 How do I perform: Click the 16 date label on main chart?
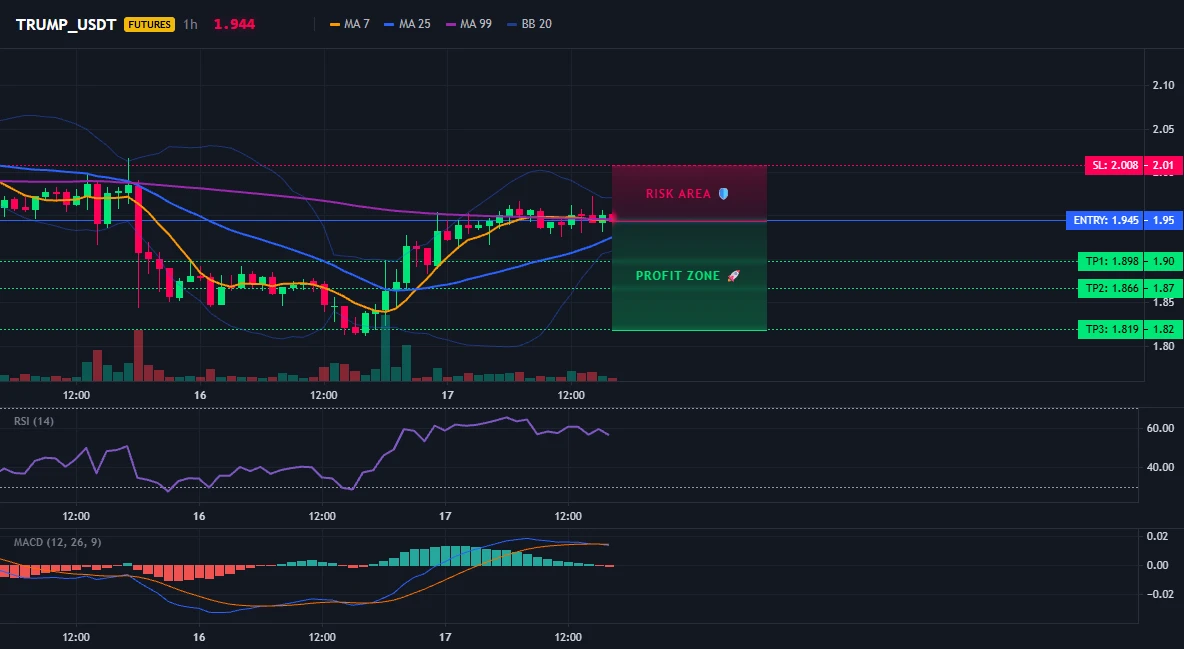tap(200, 395)
